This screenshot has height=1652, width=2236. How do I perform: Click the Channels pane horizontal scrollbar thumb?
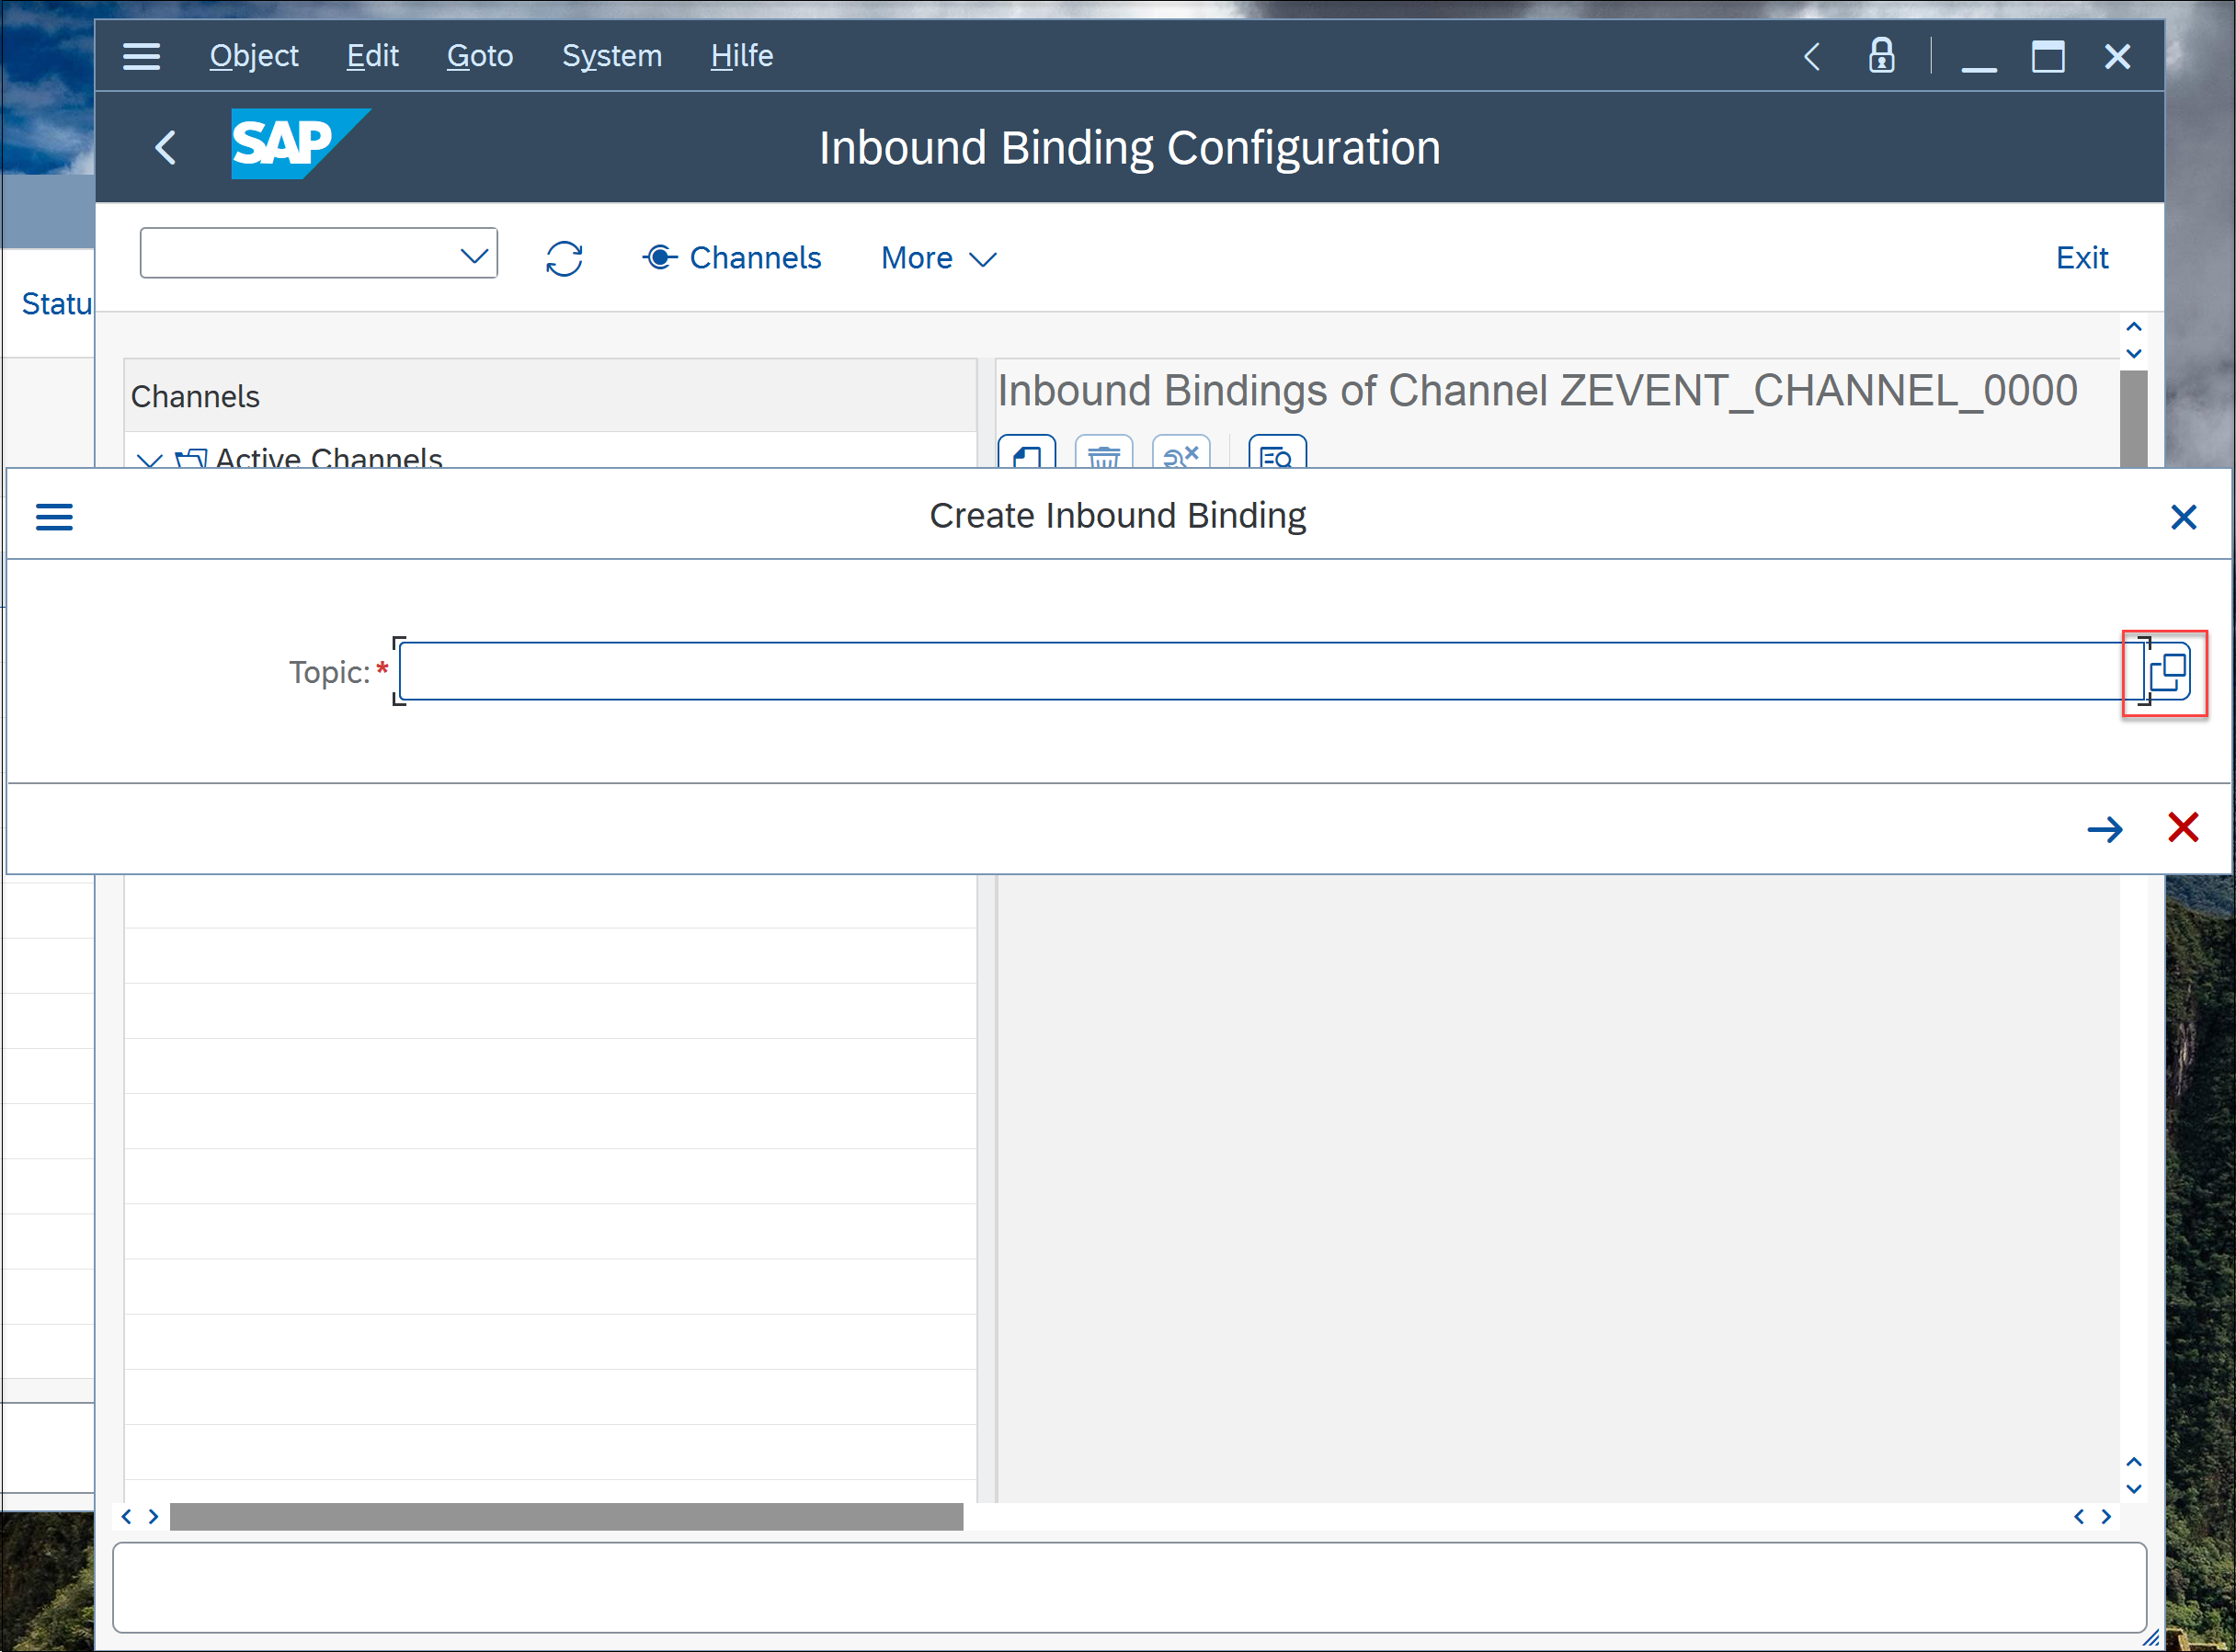coord(566,1517)
